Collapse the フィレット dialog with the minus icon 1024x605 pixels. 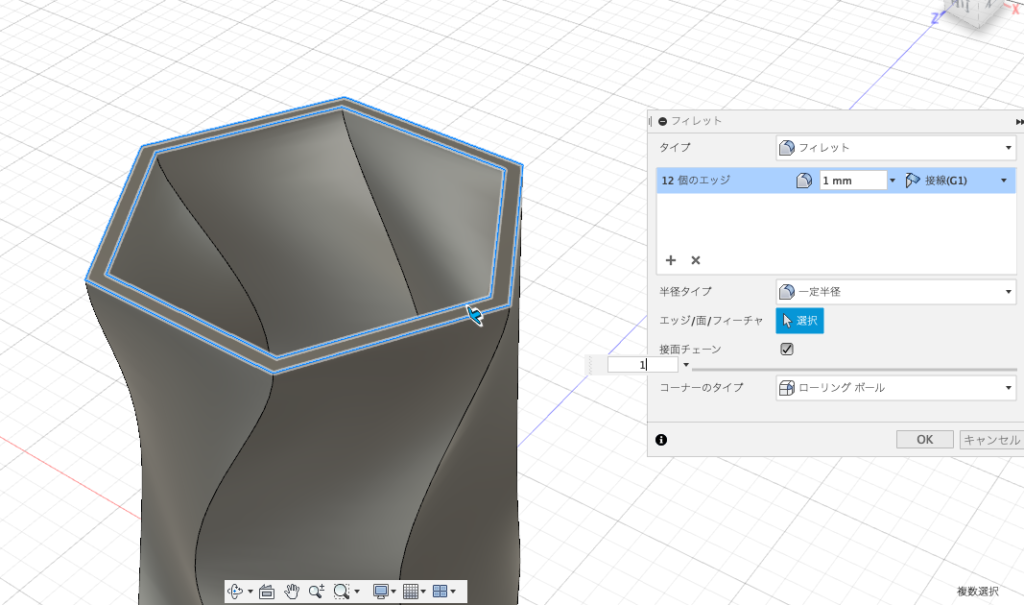tap(662, 122)
